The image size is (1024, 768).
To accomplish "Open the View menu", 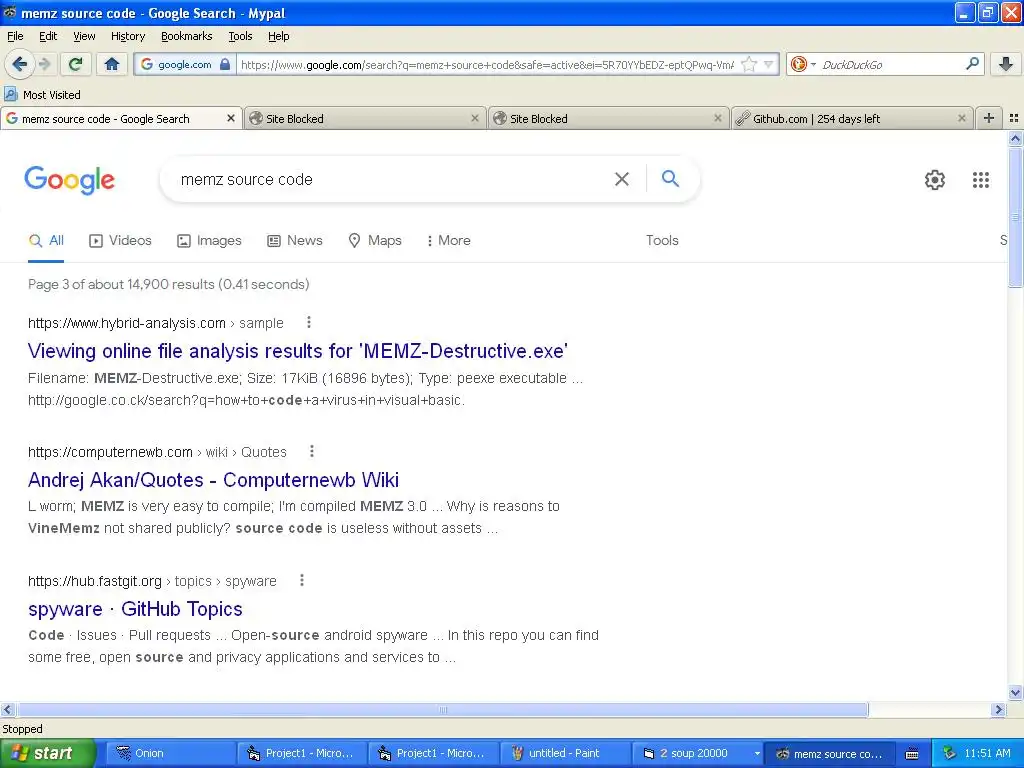I will coord(84,36).
